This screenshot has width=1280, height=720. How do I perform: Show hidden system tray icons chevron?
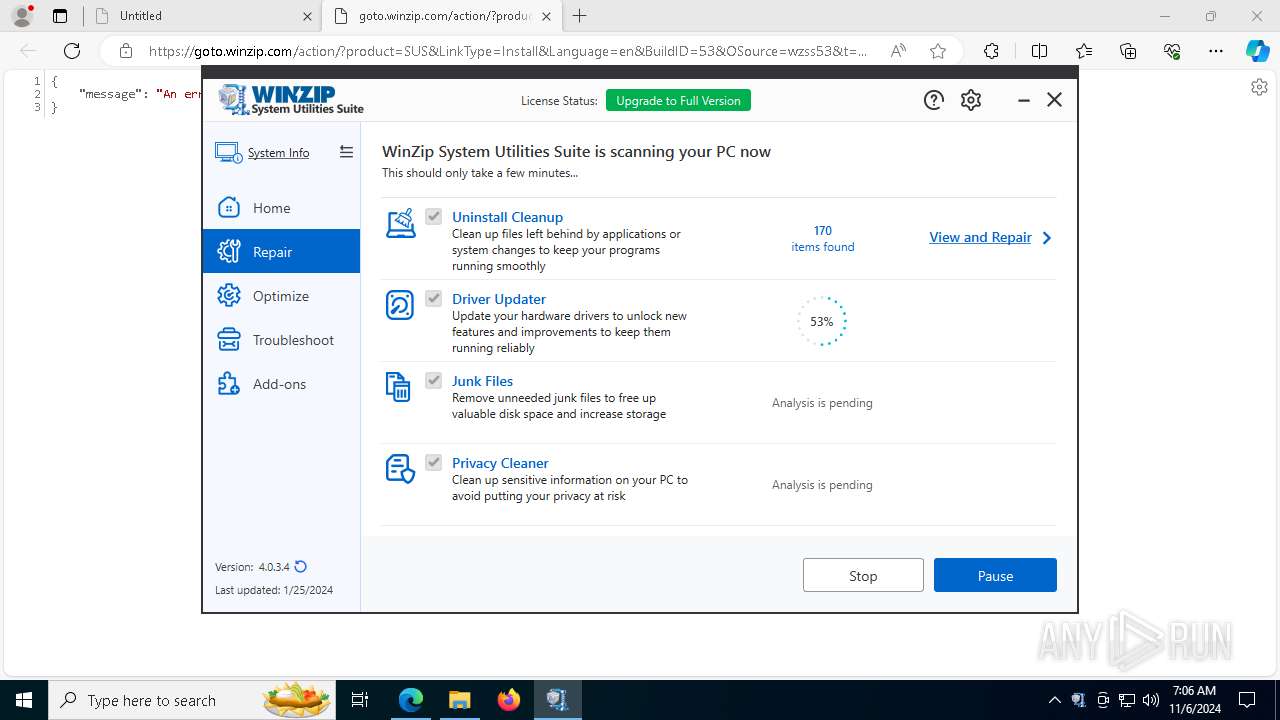point(1055,700)
